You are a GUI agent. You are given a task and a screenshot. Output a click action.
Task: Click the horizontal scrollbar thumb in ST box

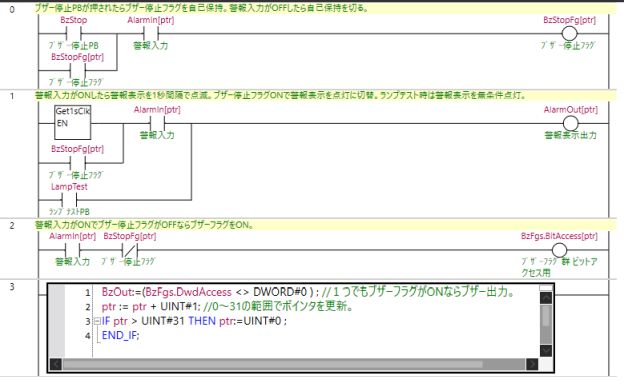tap(273, 364)
